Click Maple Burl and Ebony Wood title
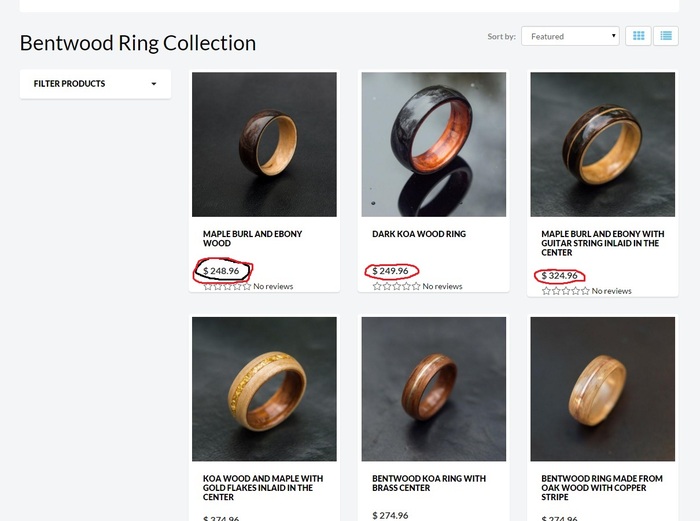The width and height of the screenshot is (700, 521). [252, 238]
